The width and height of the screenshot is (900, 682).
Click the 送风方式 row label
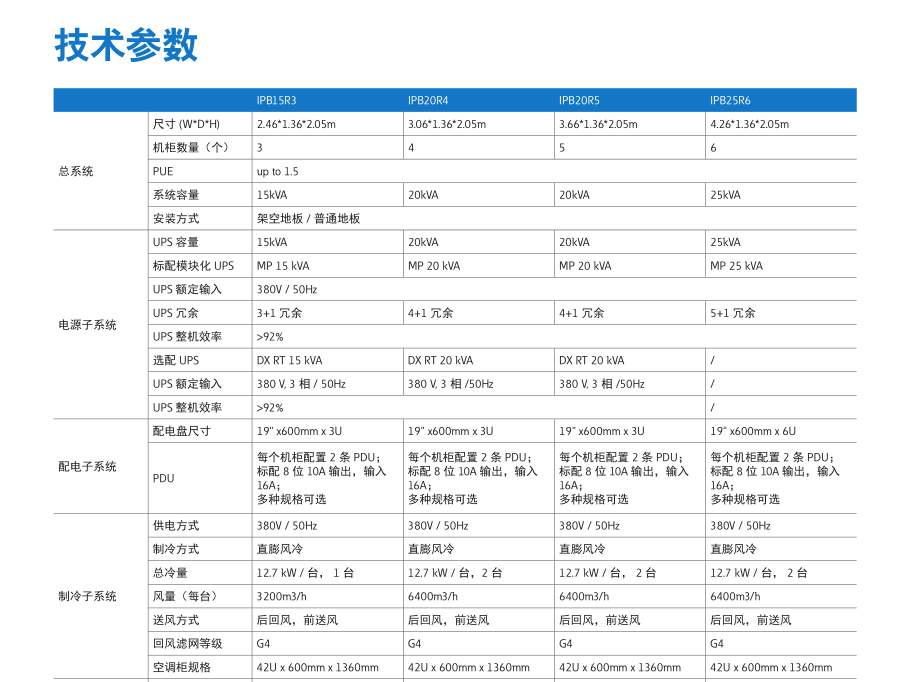pos(176,620)
